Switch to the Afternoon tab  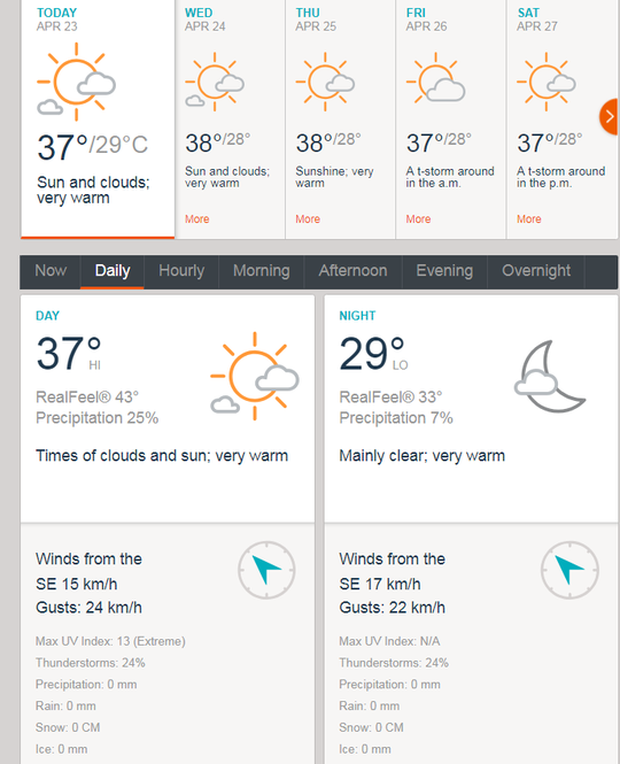353,271
